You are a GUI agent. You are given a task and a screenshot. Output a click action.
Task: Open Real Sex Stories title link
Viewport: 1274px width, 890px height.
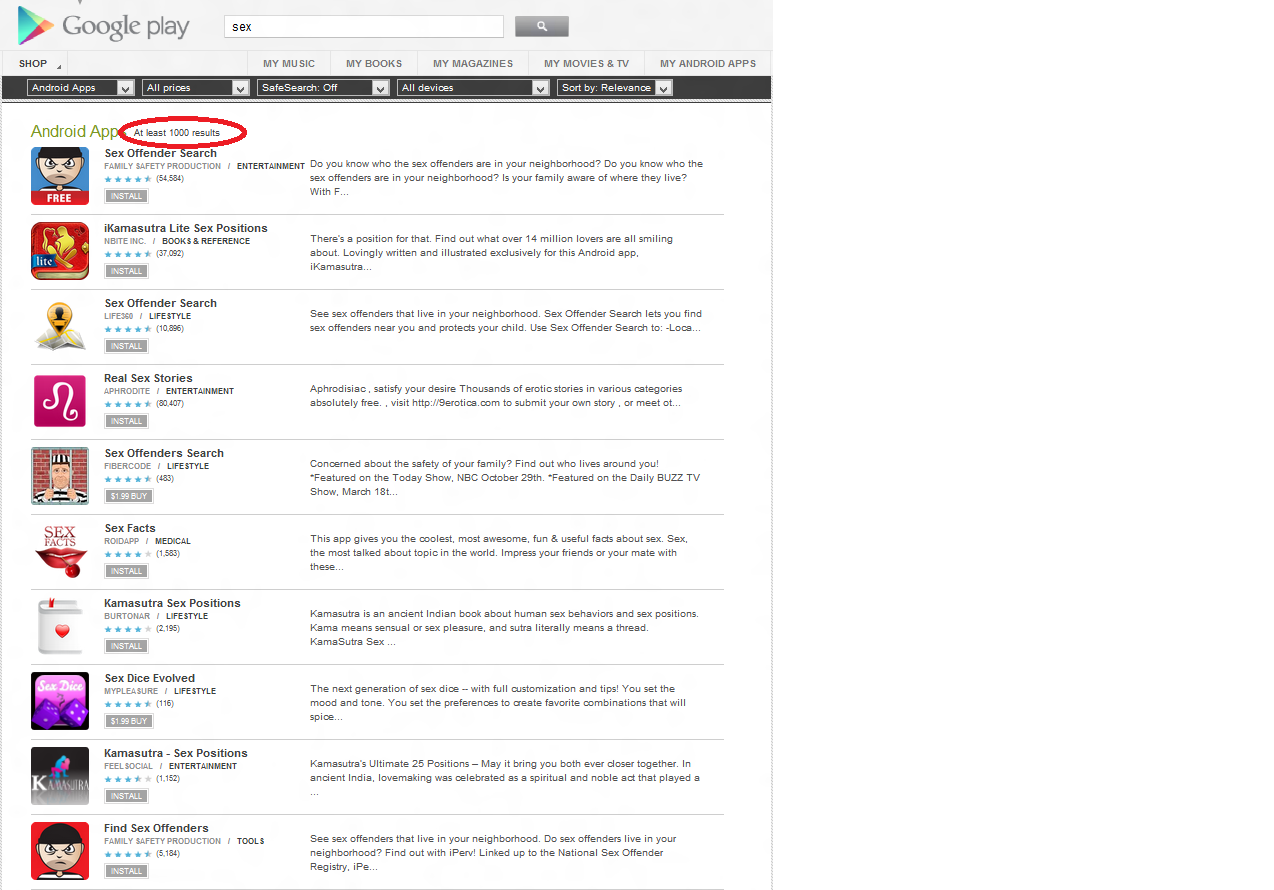148,378
